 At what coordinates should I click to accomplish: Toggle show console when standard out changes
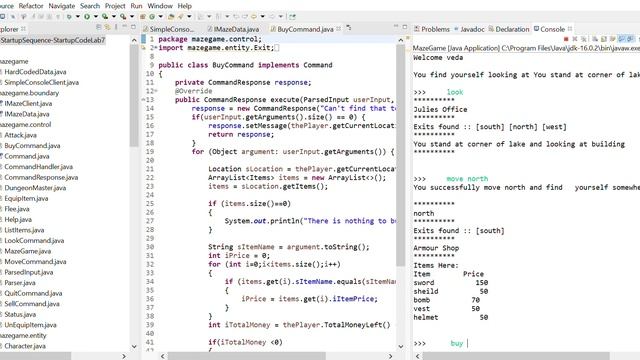click(621, 39)
